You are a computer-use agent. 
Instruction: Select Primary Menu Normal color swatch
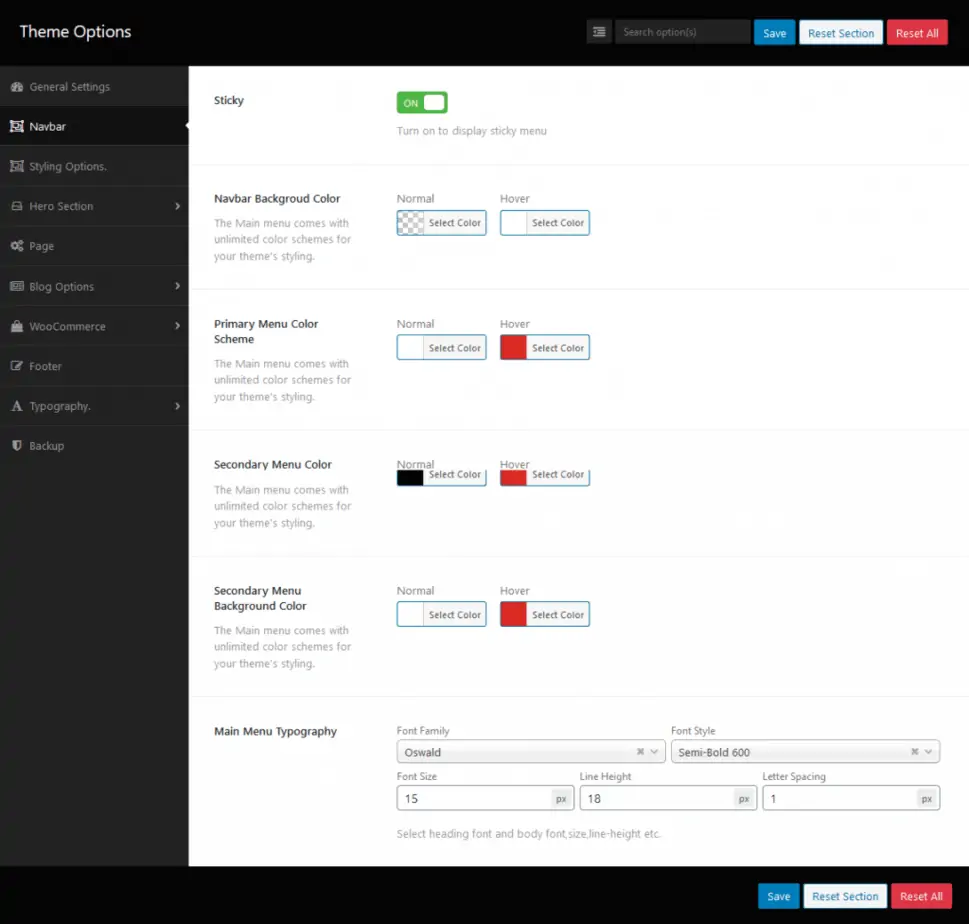(410, 347)
